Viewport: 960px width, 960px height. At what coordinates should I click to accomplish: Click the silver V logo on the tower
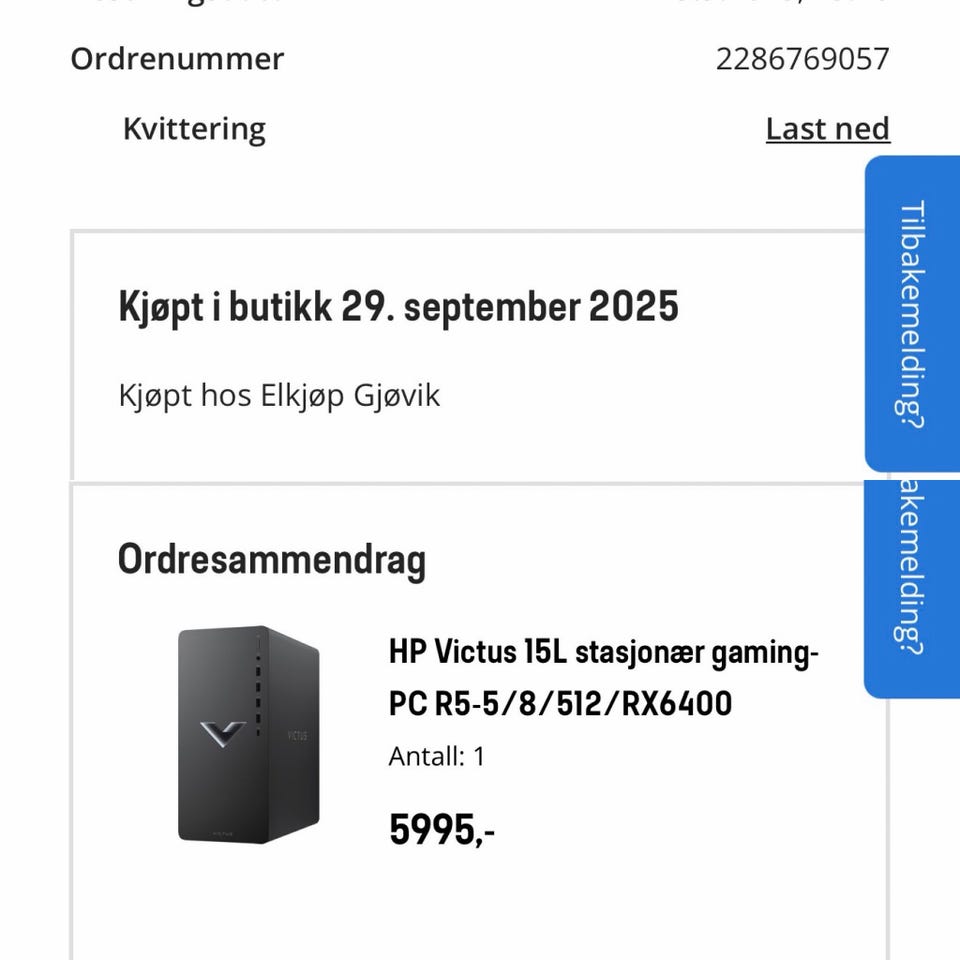(x=223, y=733)
